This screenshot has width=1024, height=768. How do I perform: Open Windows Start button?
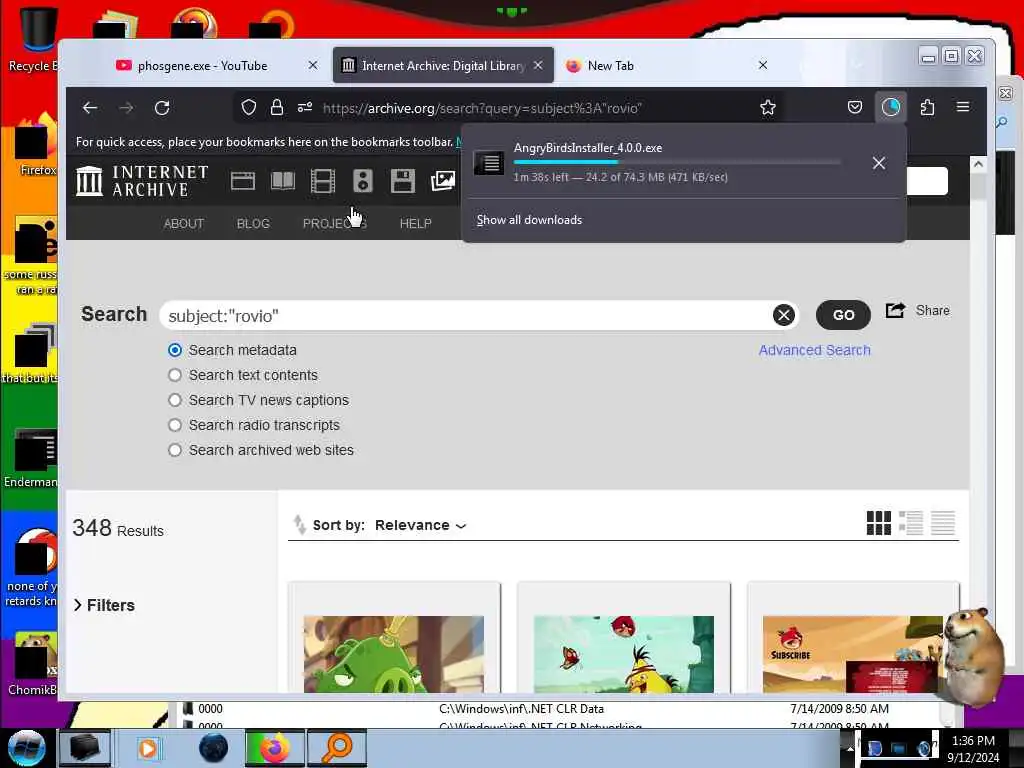click(26, 748)
